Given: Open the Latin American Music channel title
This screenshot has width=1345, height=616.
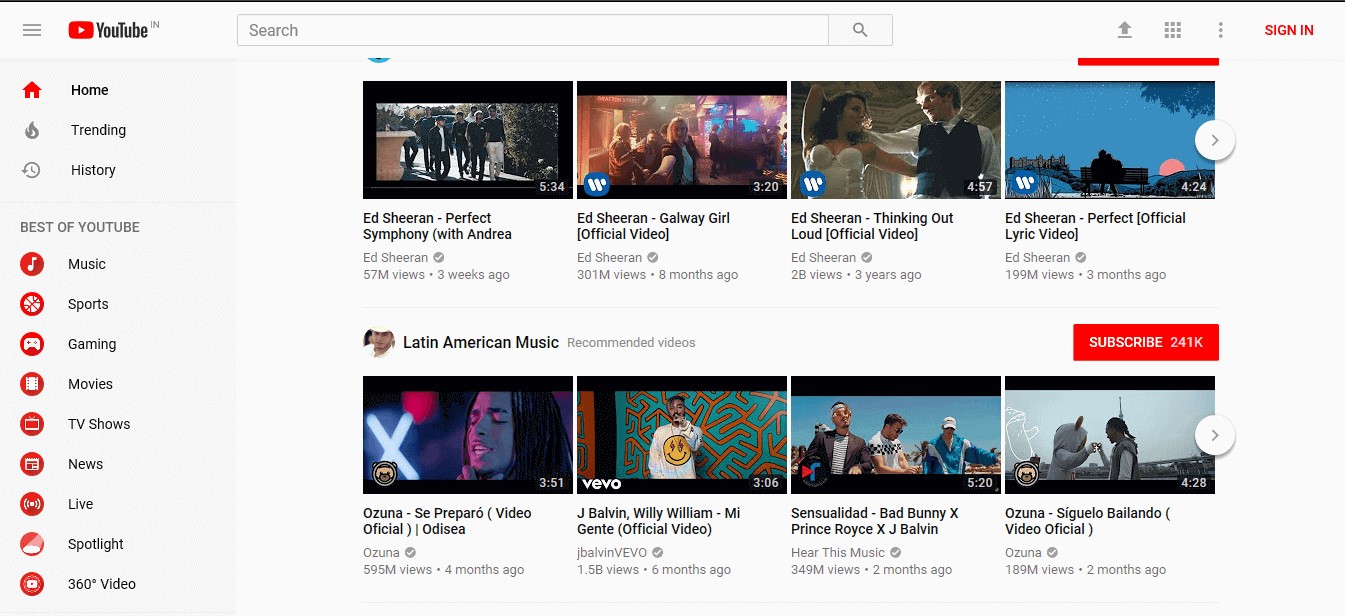Looking at the screenshot, I should pos(481,342).
